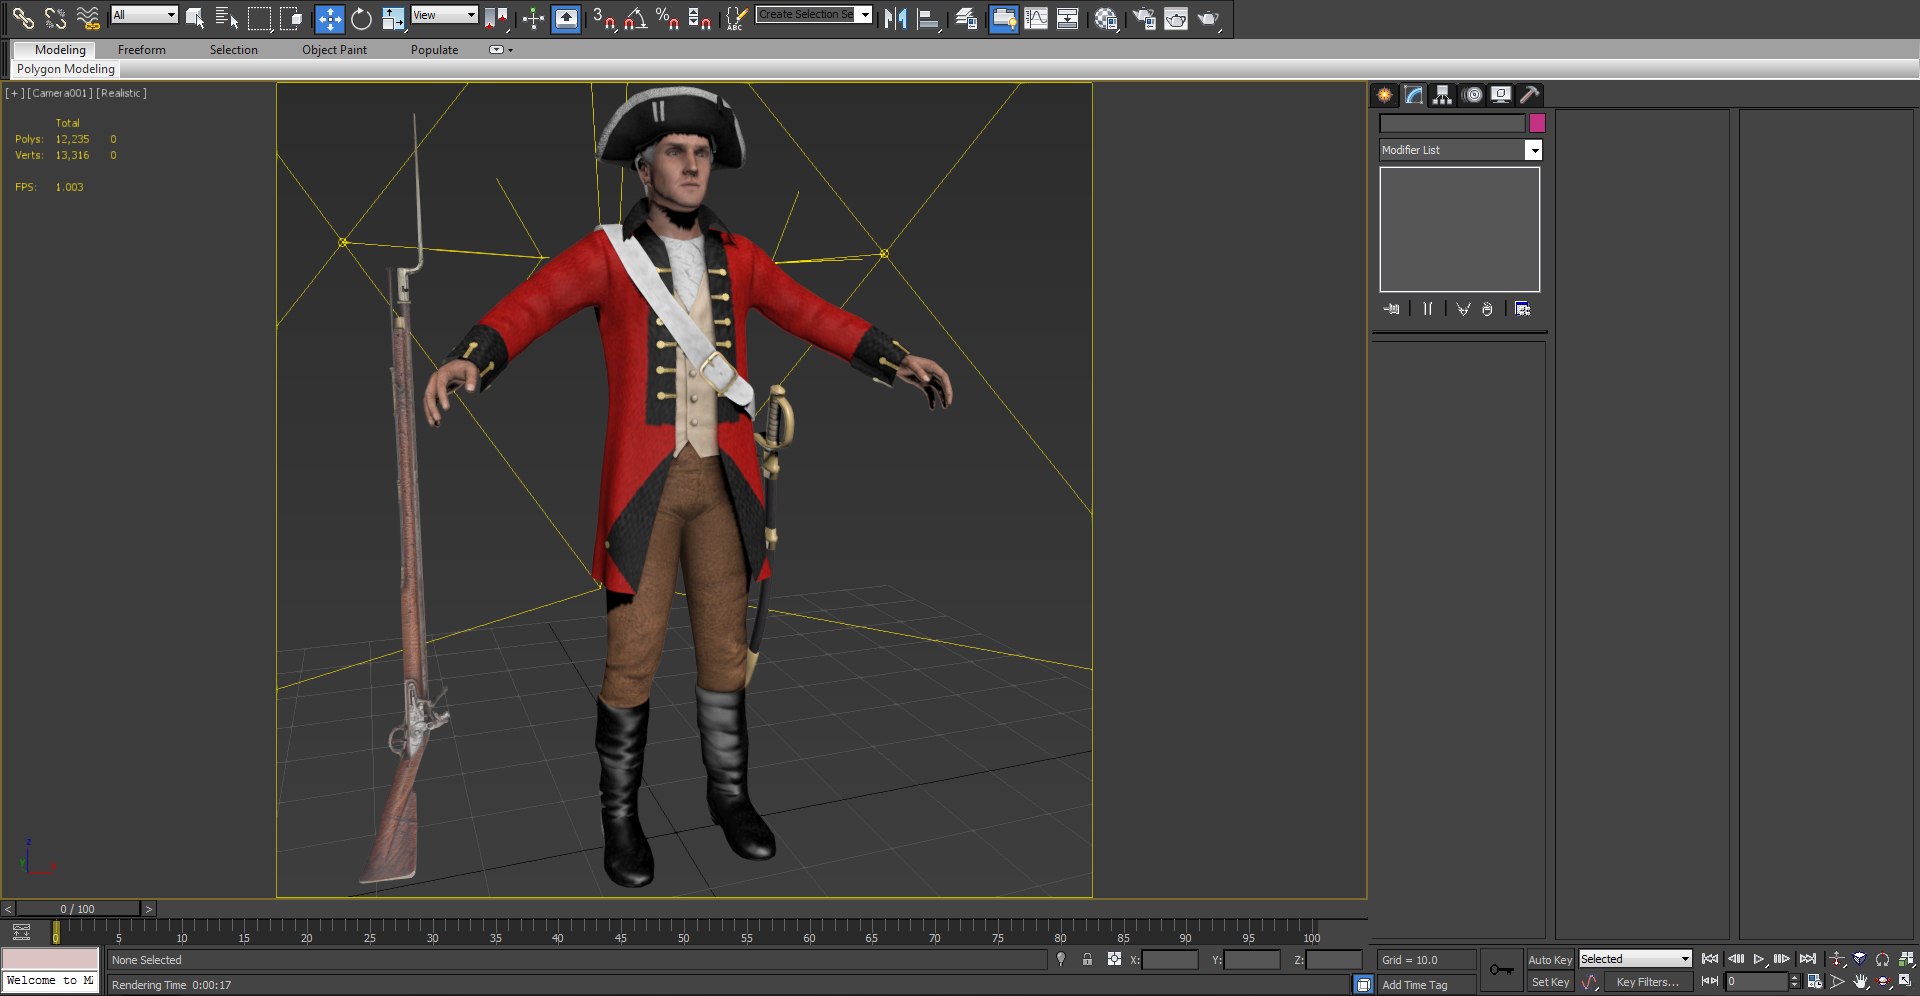Switch to the Modeling ribbon tab
This screenshot has width=1920, height=996.
pos(60,49)
